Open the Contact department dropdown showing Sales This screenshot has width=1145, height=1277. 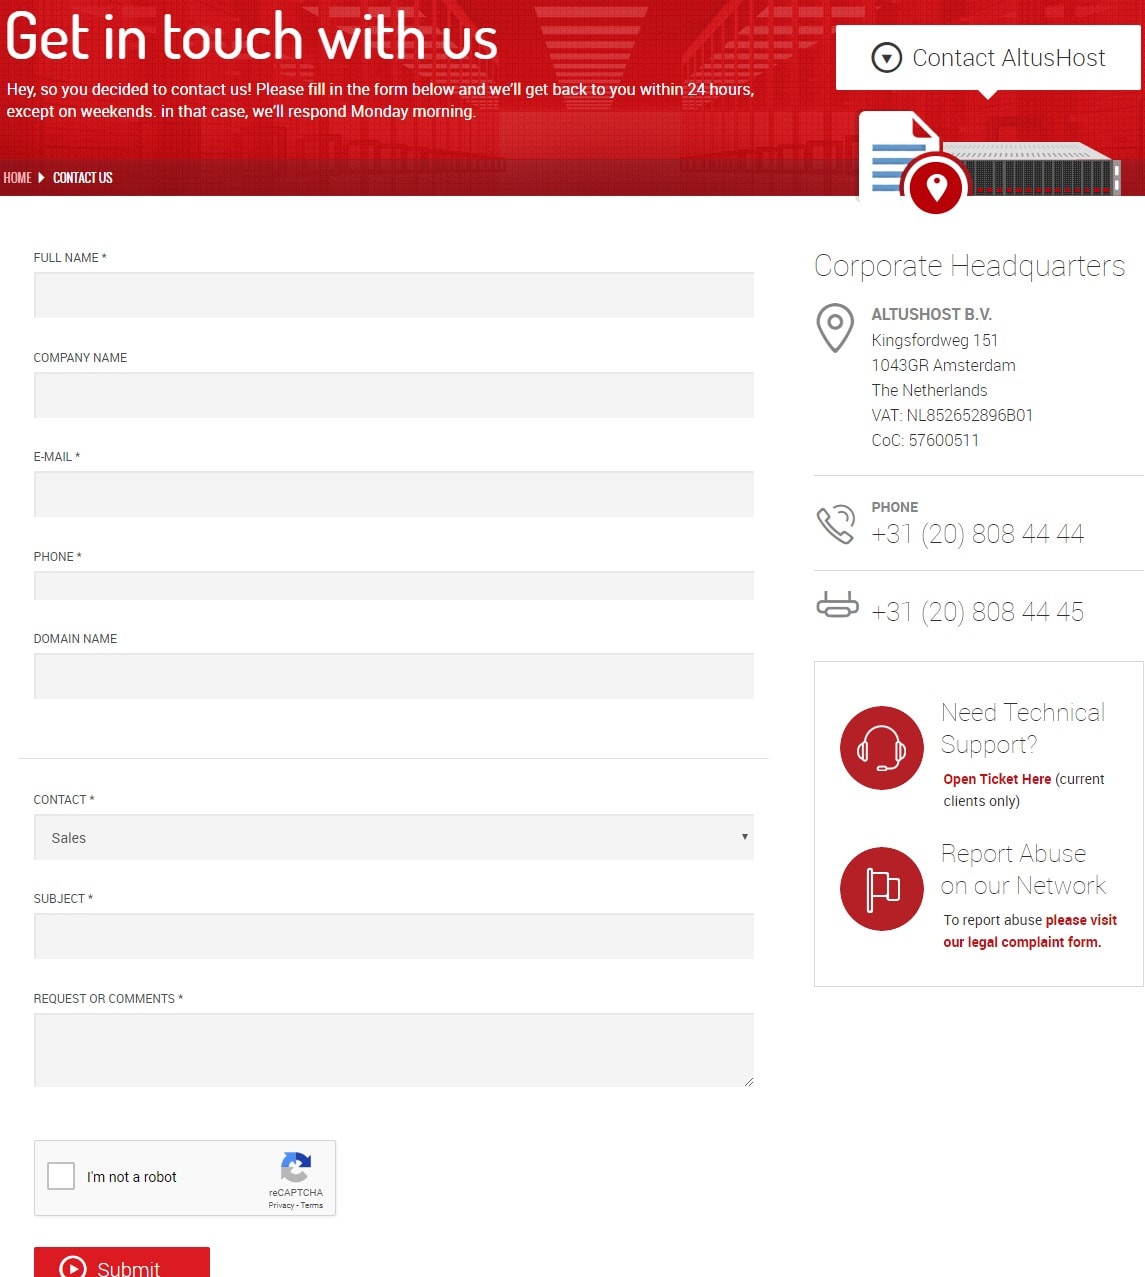[394, 838]
